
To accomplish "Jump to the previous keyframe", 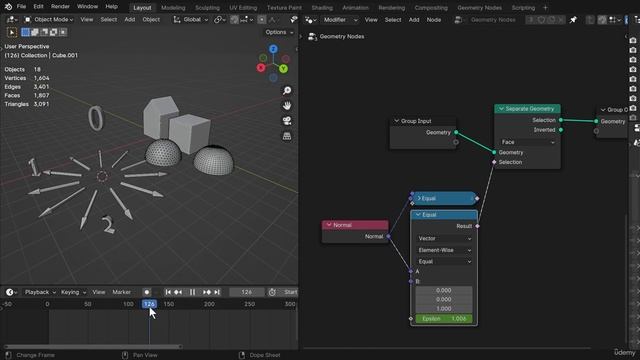I will tap(178, 292).
